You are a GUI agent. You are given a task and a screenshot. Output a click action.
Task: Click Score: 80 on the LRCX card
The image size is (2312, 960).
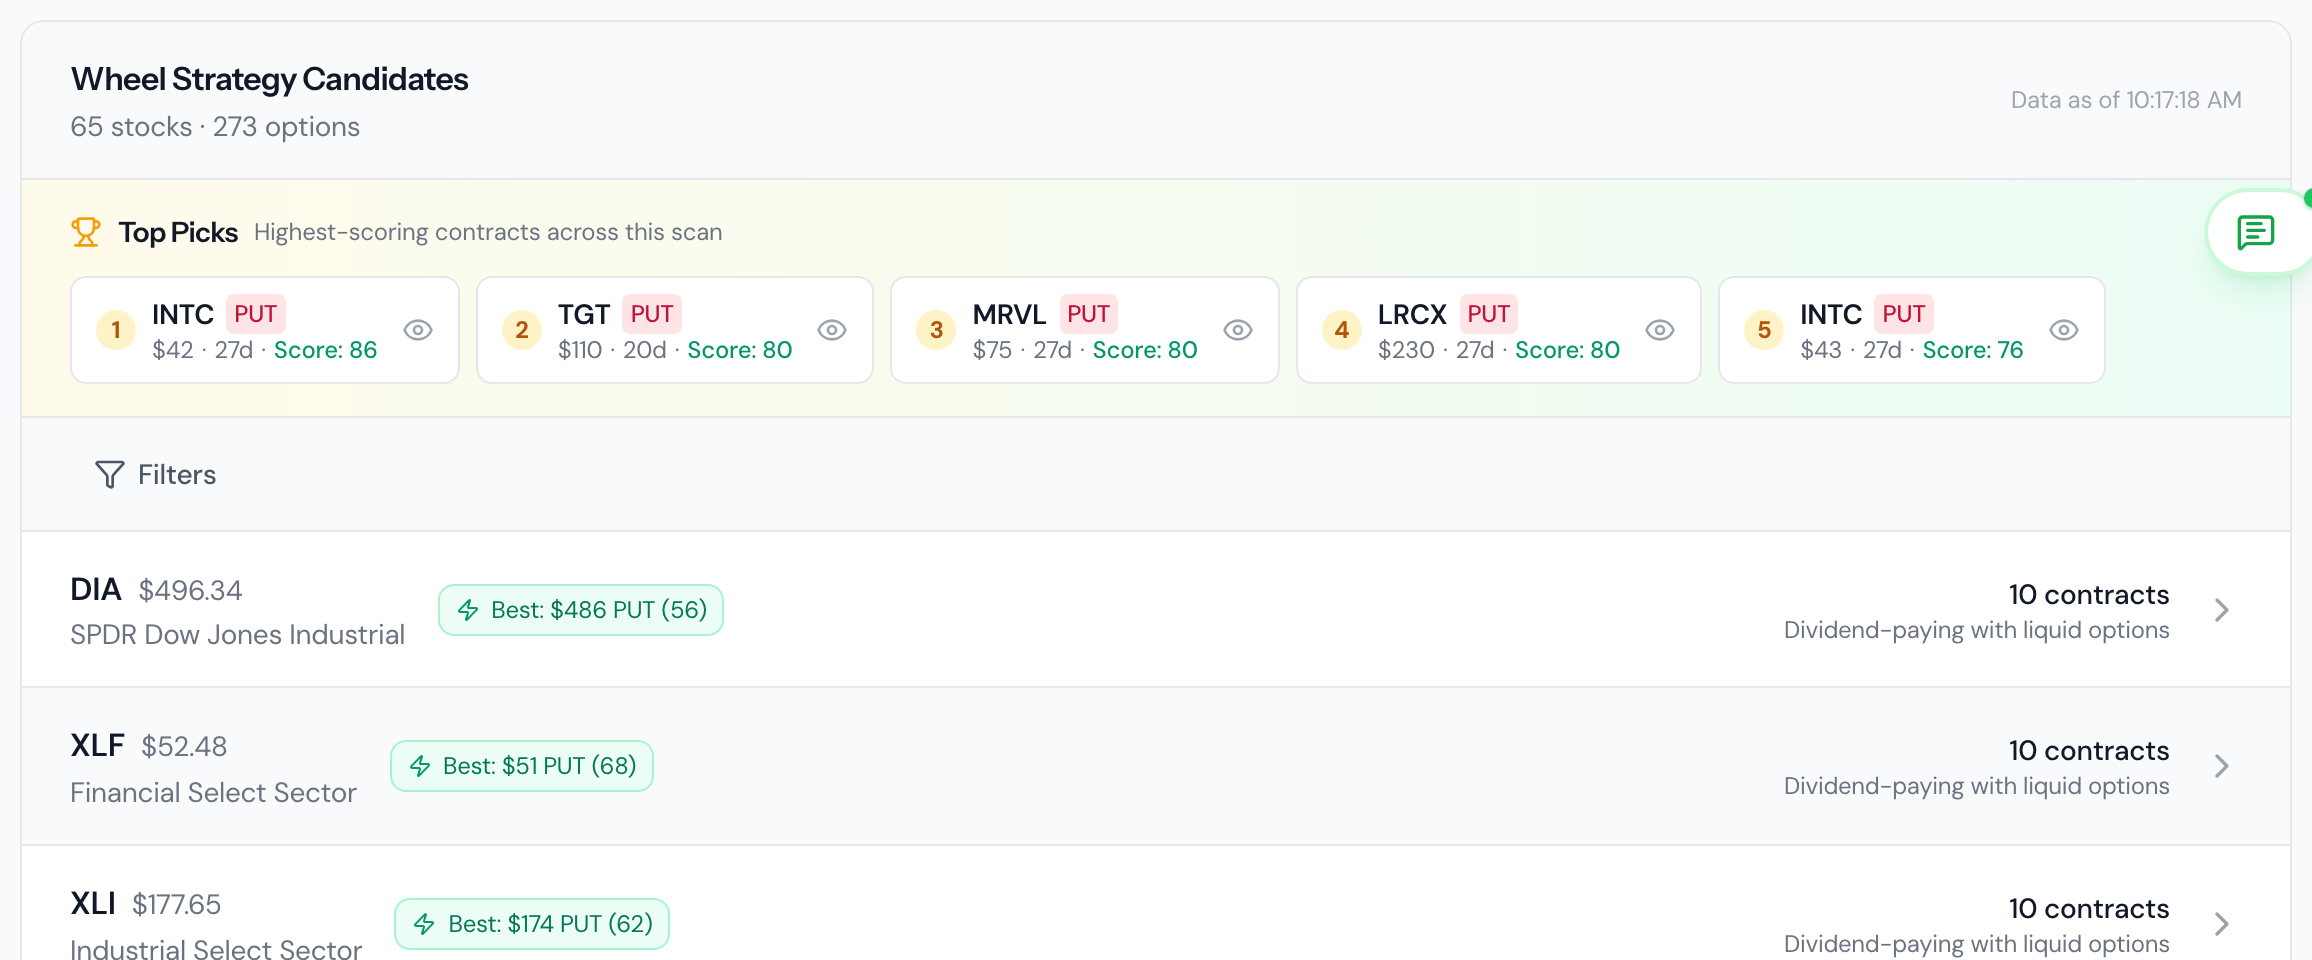tap(1567, 350)
